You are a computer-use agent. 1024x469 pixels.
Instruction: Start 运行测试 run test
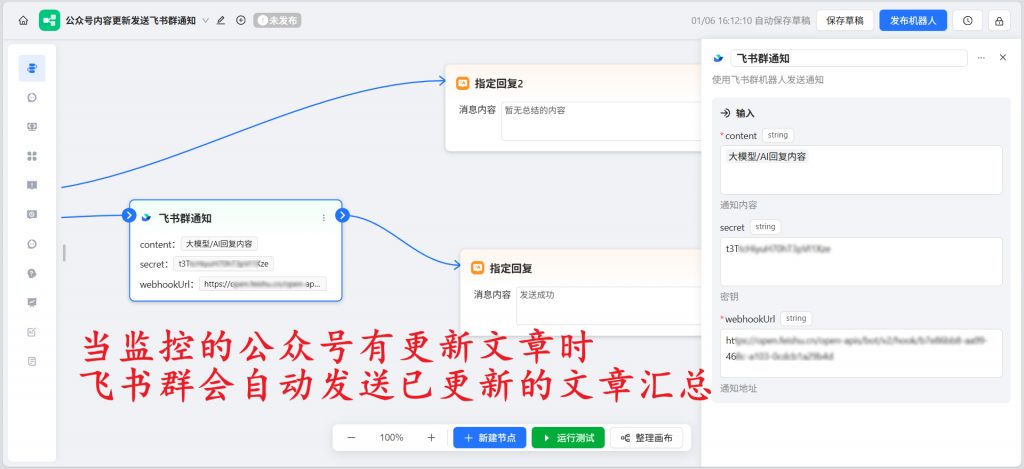568,438
